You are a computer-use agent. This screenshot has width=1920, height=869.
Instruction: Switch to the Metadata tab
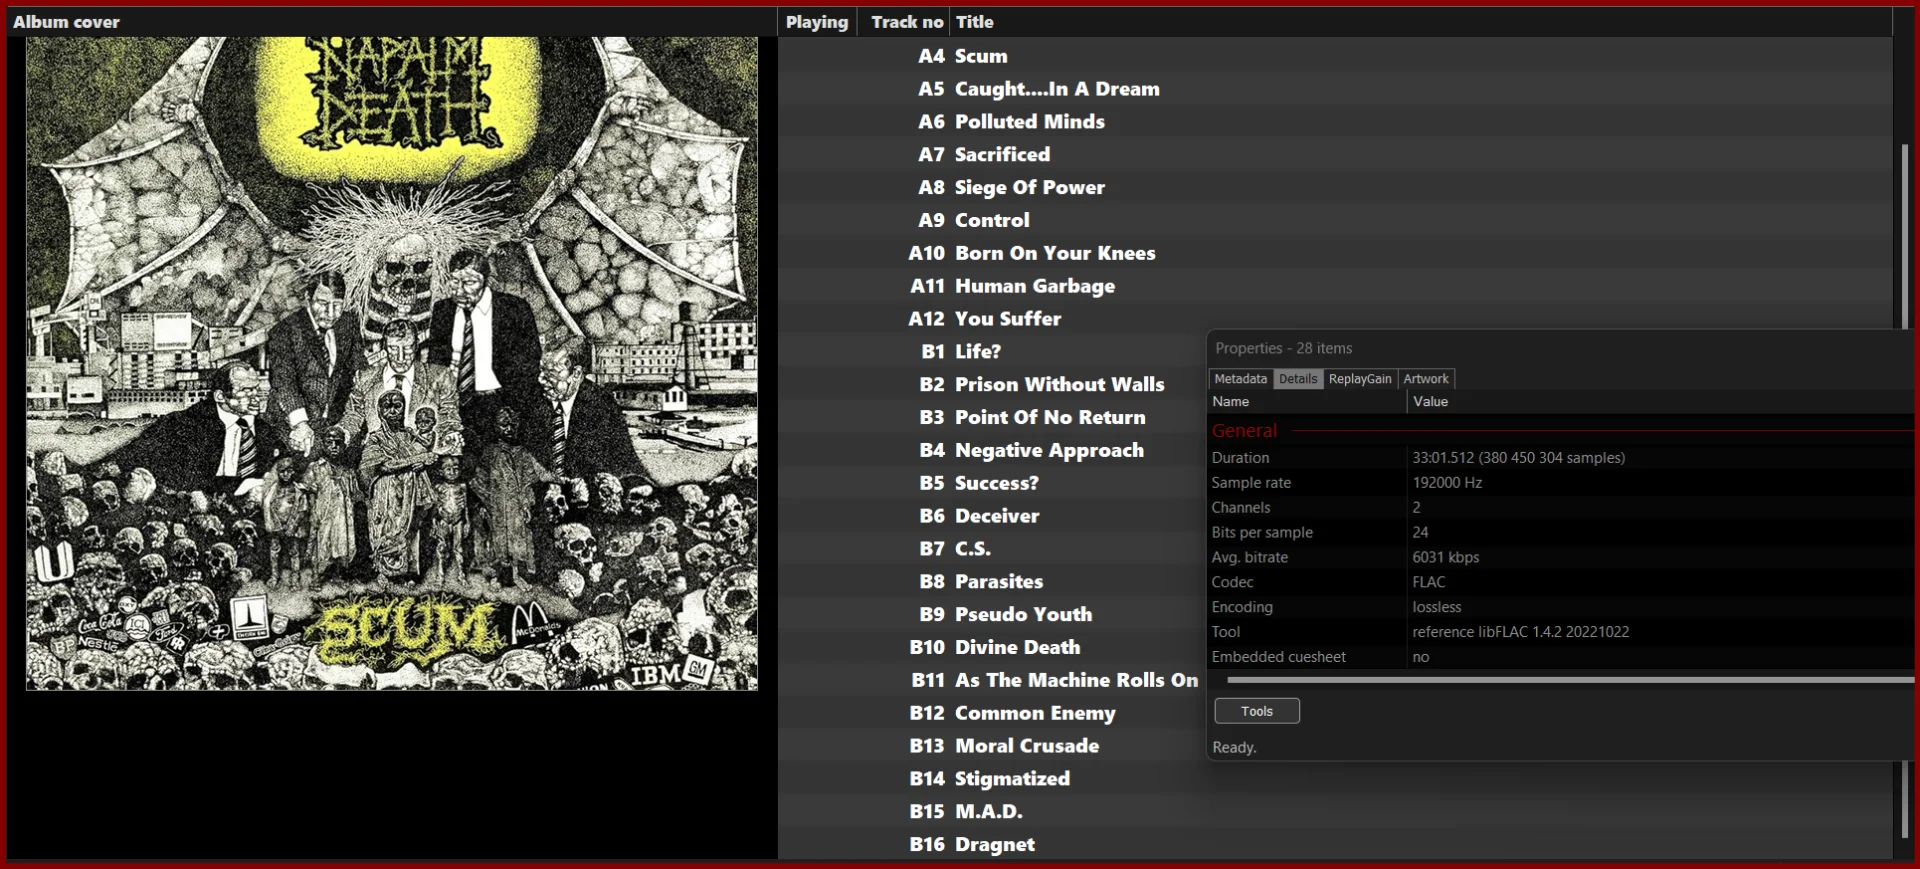tap(1240, 379)
